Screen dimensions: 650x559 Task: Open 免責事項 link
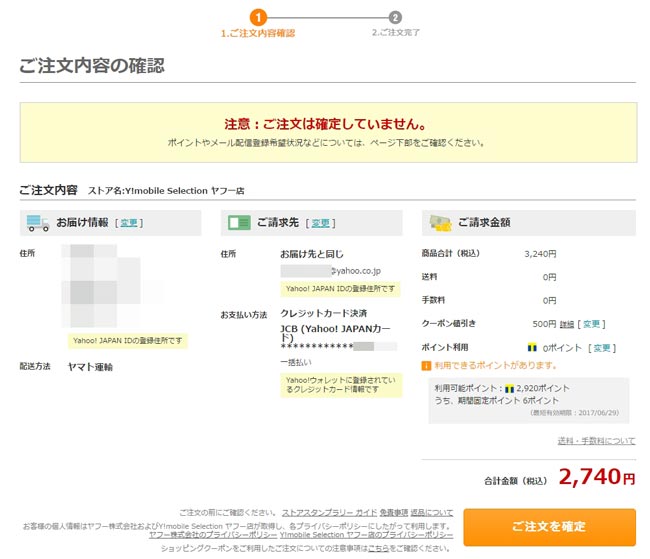[394, 513]
